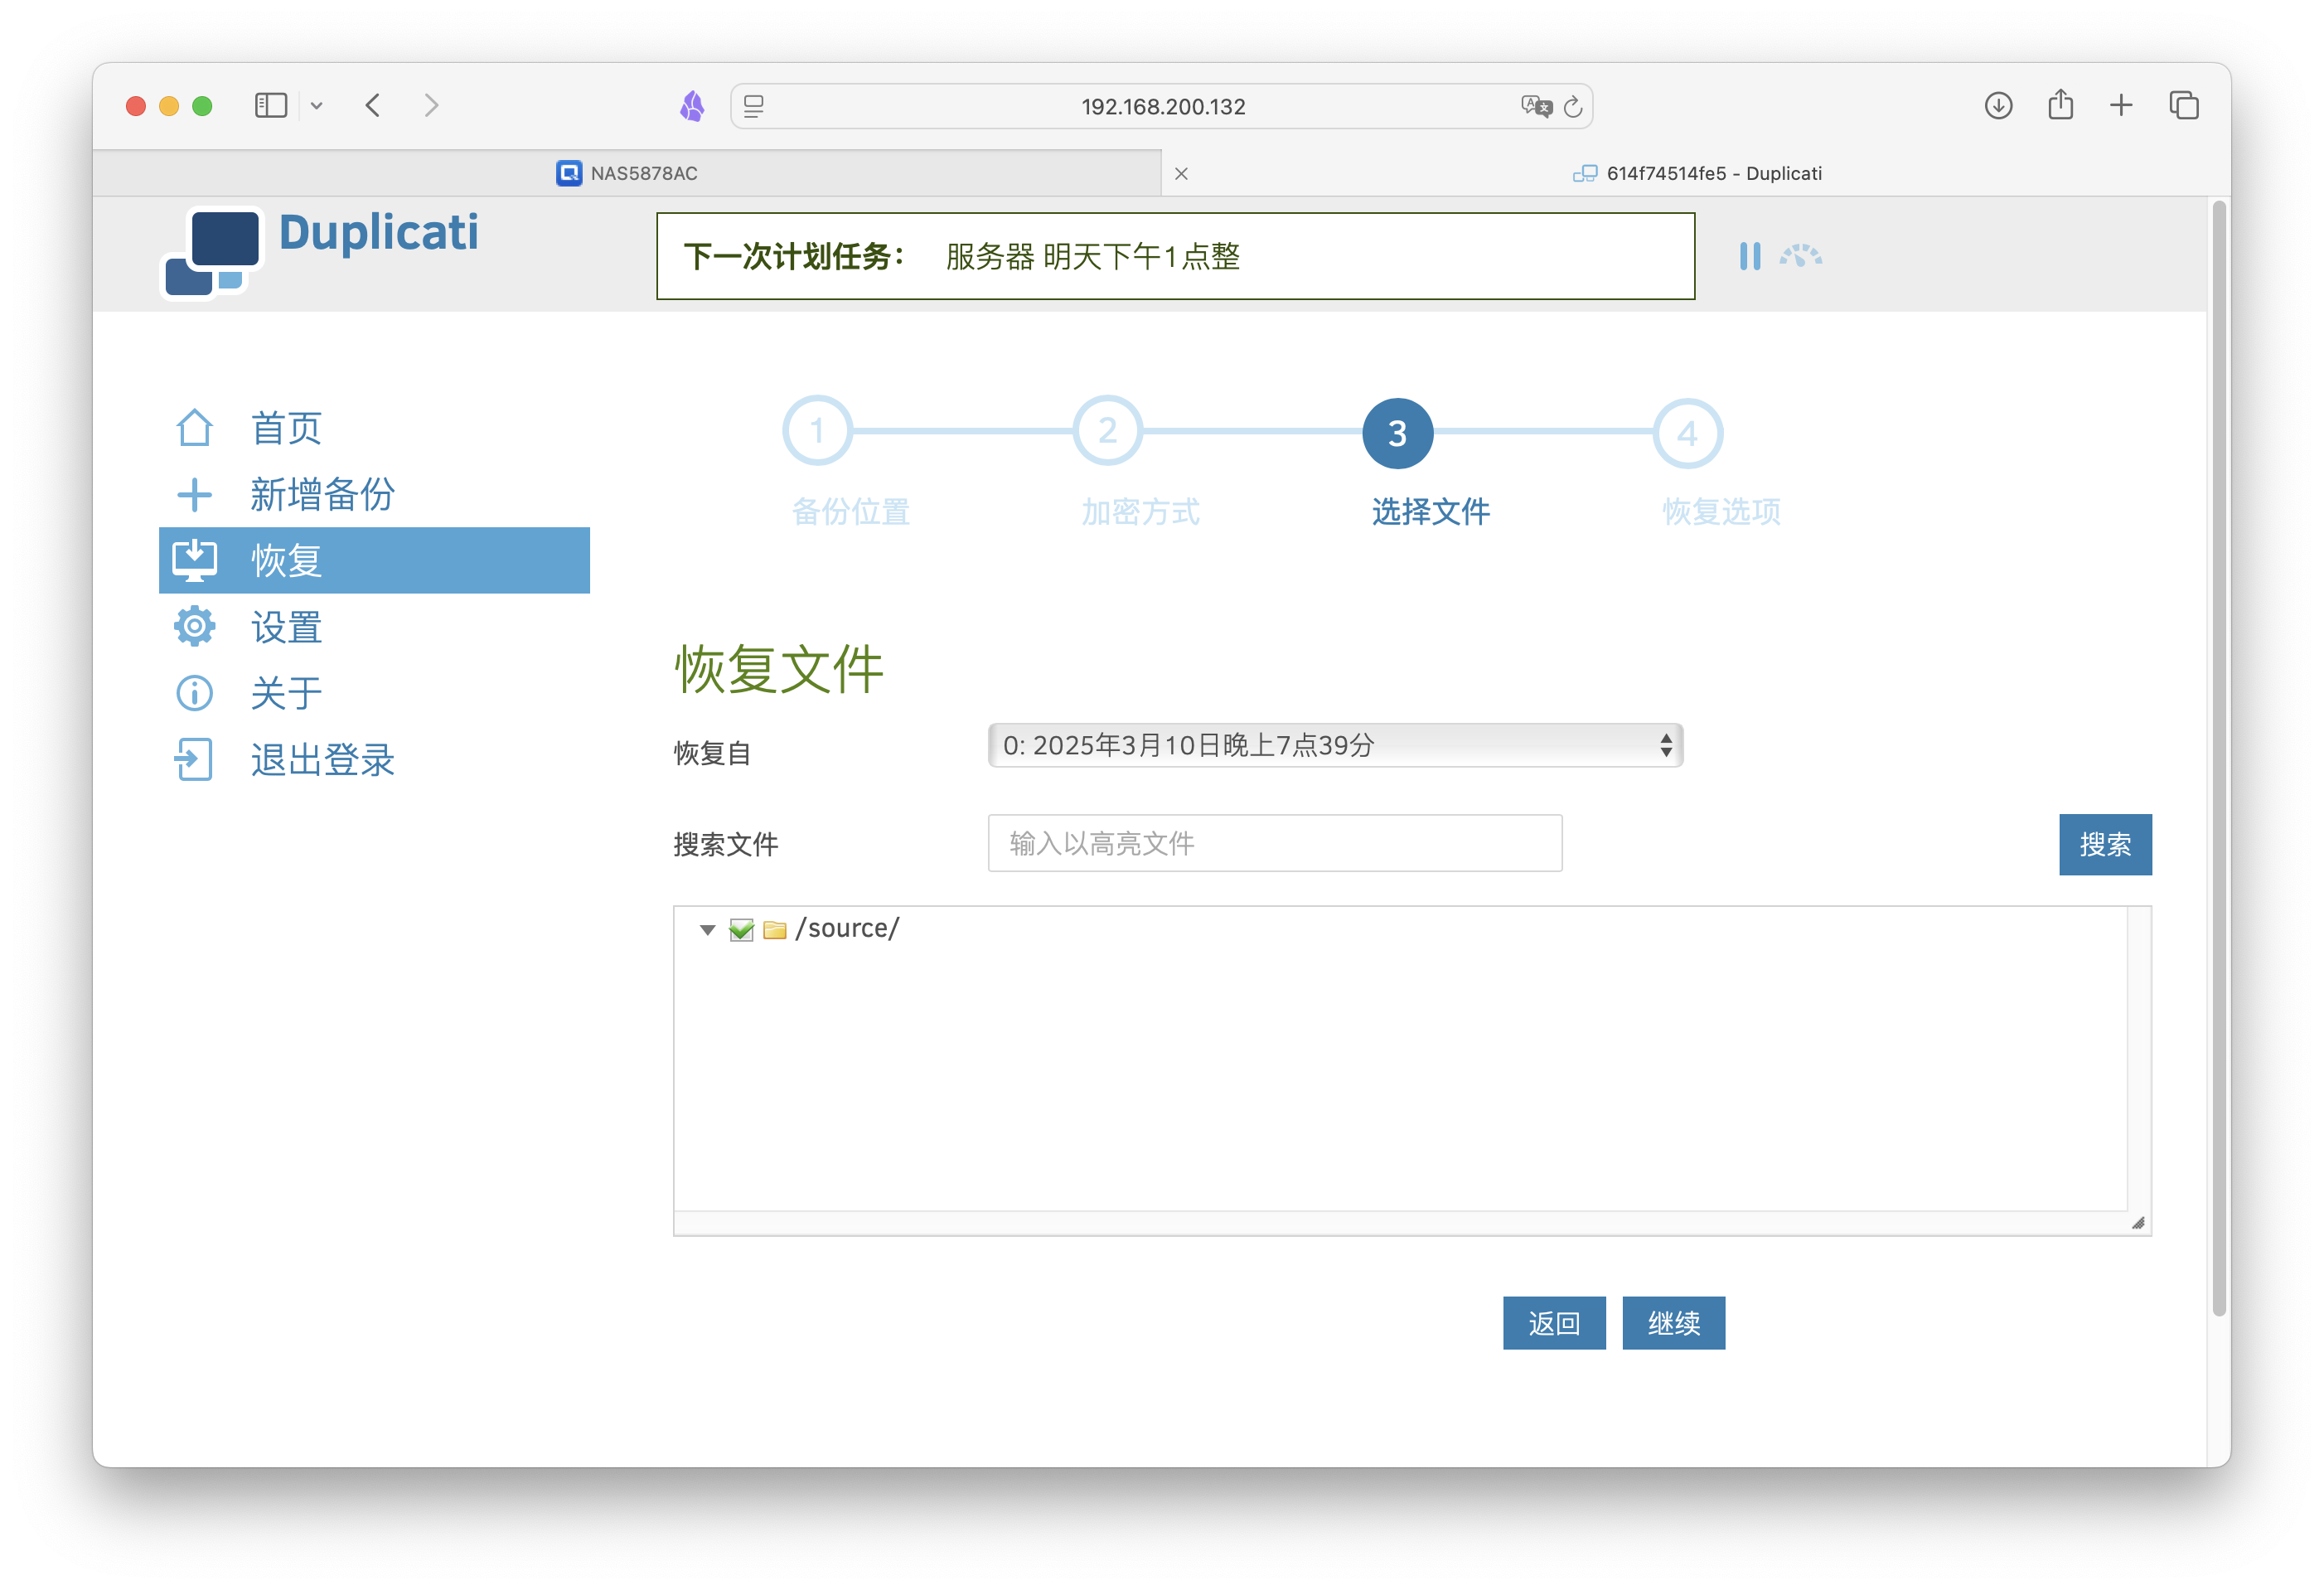Click 恢复选项 step label
The image size is (2324, 1590).
click(1721, 512)
